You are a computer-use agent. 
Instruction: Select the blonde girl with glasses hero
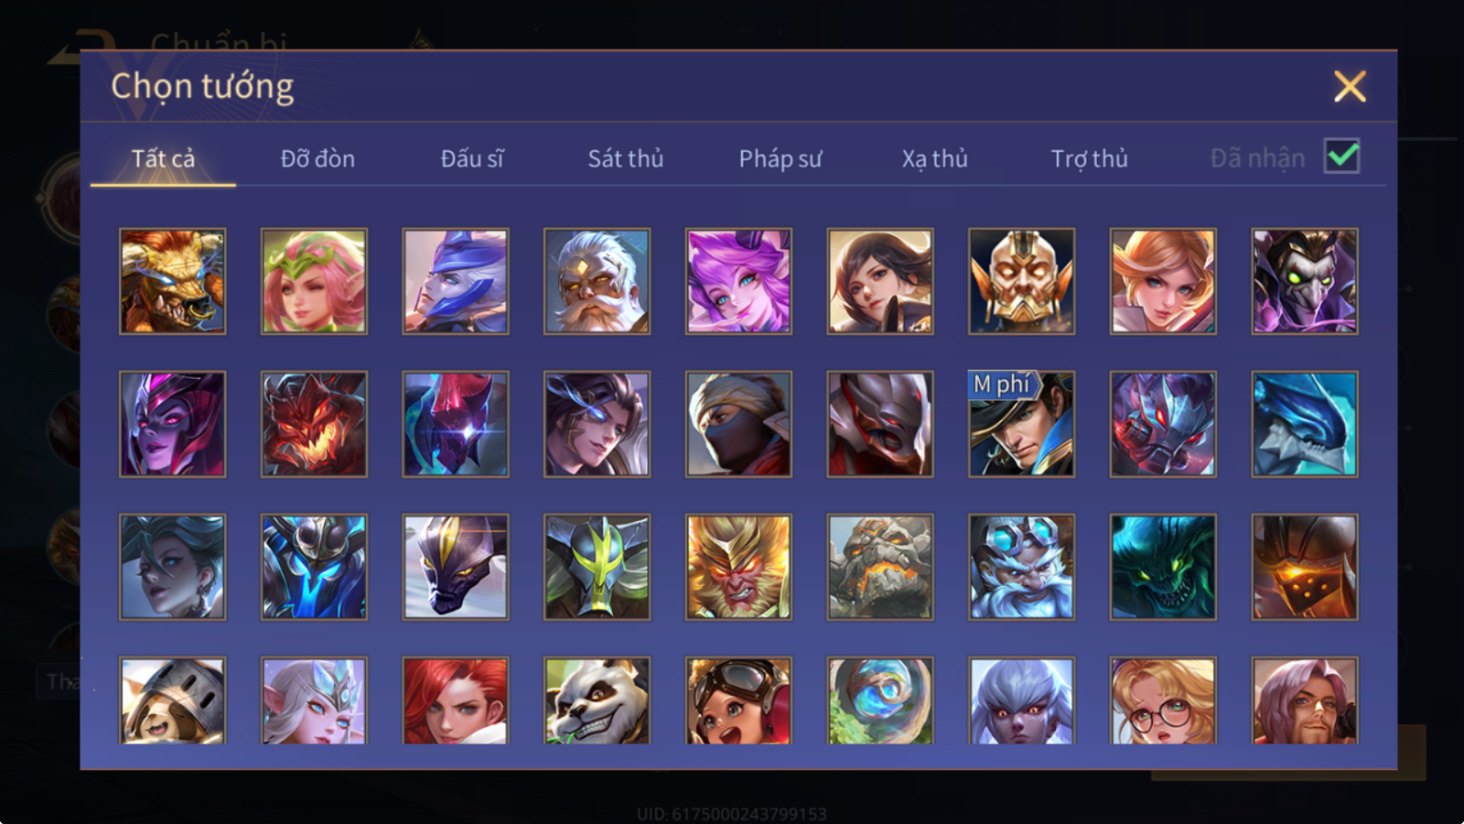point(1163,701)
